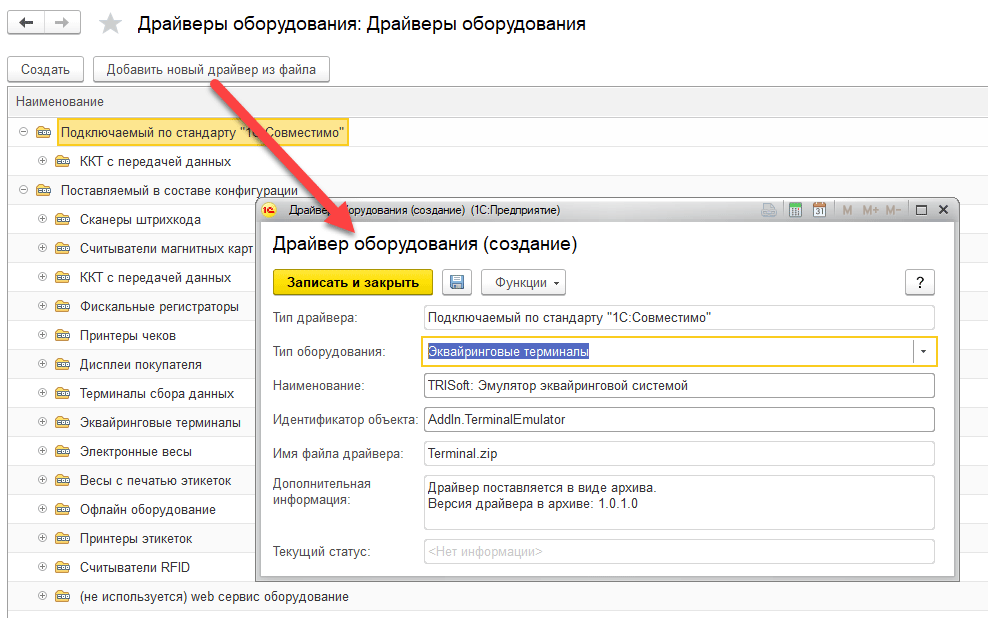Open help with the question mark button
The width and height of the screenshot is (988, 618).
coord(919,282)
